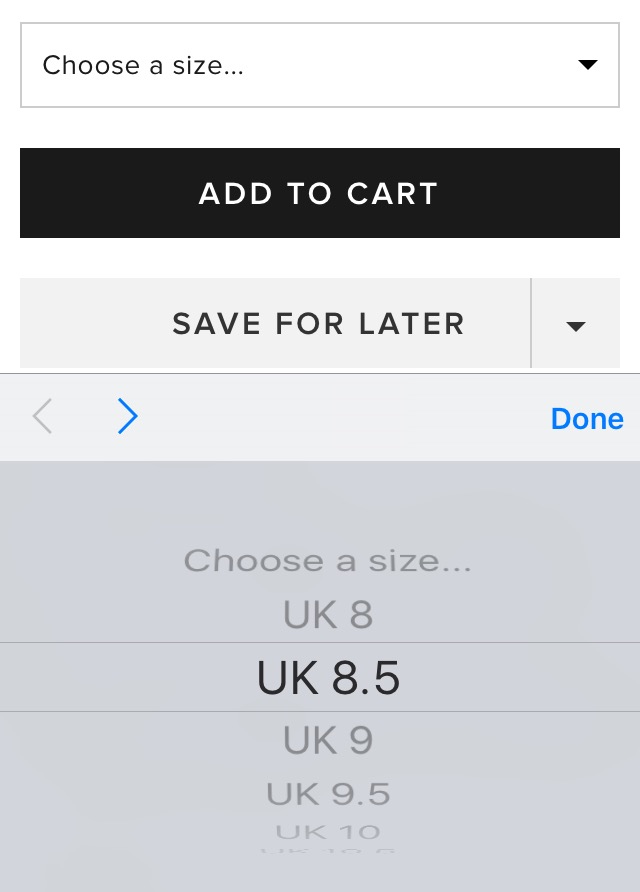This screenshot has height=892, width=640.
Task: Tap the white gap above Add to Cart
Action: (320, 128)
